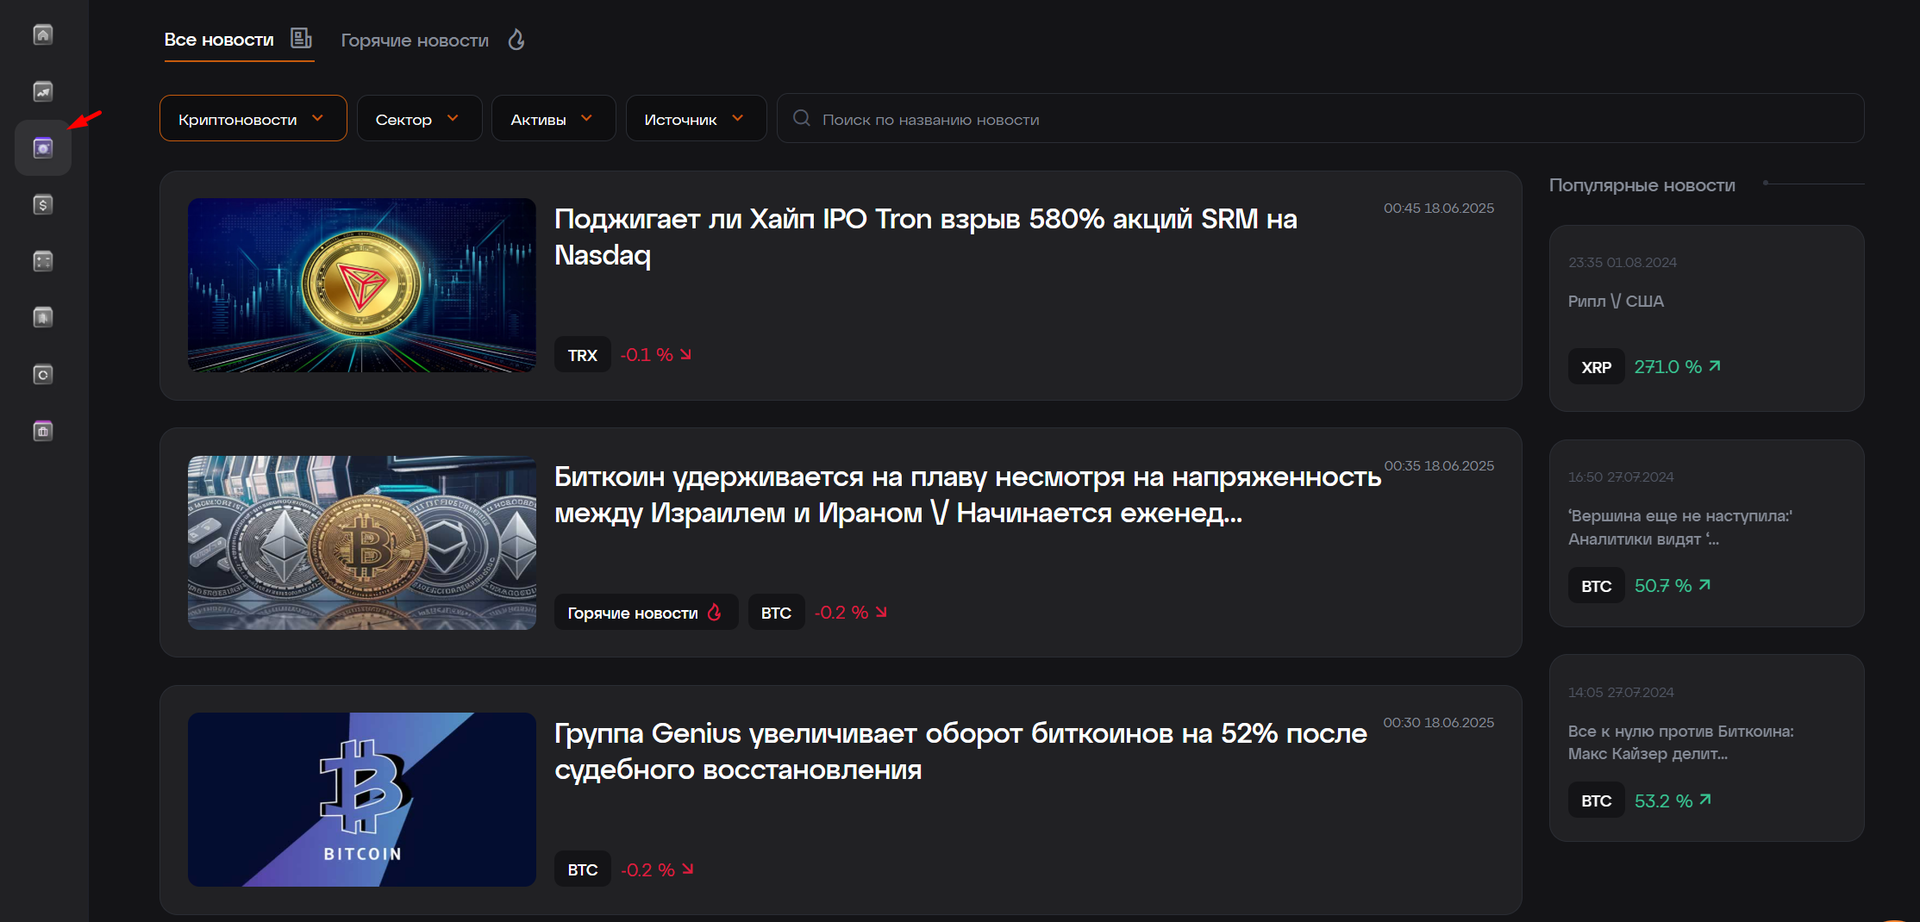Screen dimensions: 1920x922
Task: Click up arrow next to BTC 50.7 %
Action: tap(1705, 585)
